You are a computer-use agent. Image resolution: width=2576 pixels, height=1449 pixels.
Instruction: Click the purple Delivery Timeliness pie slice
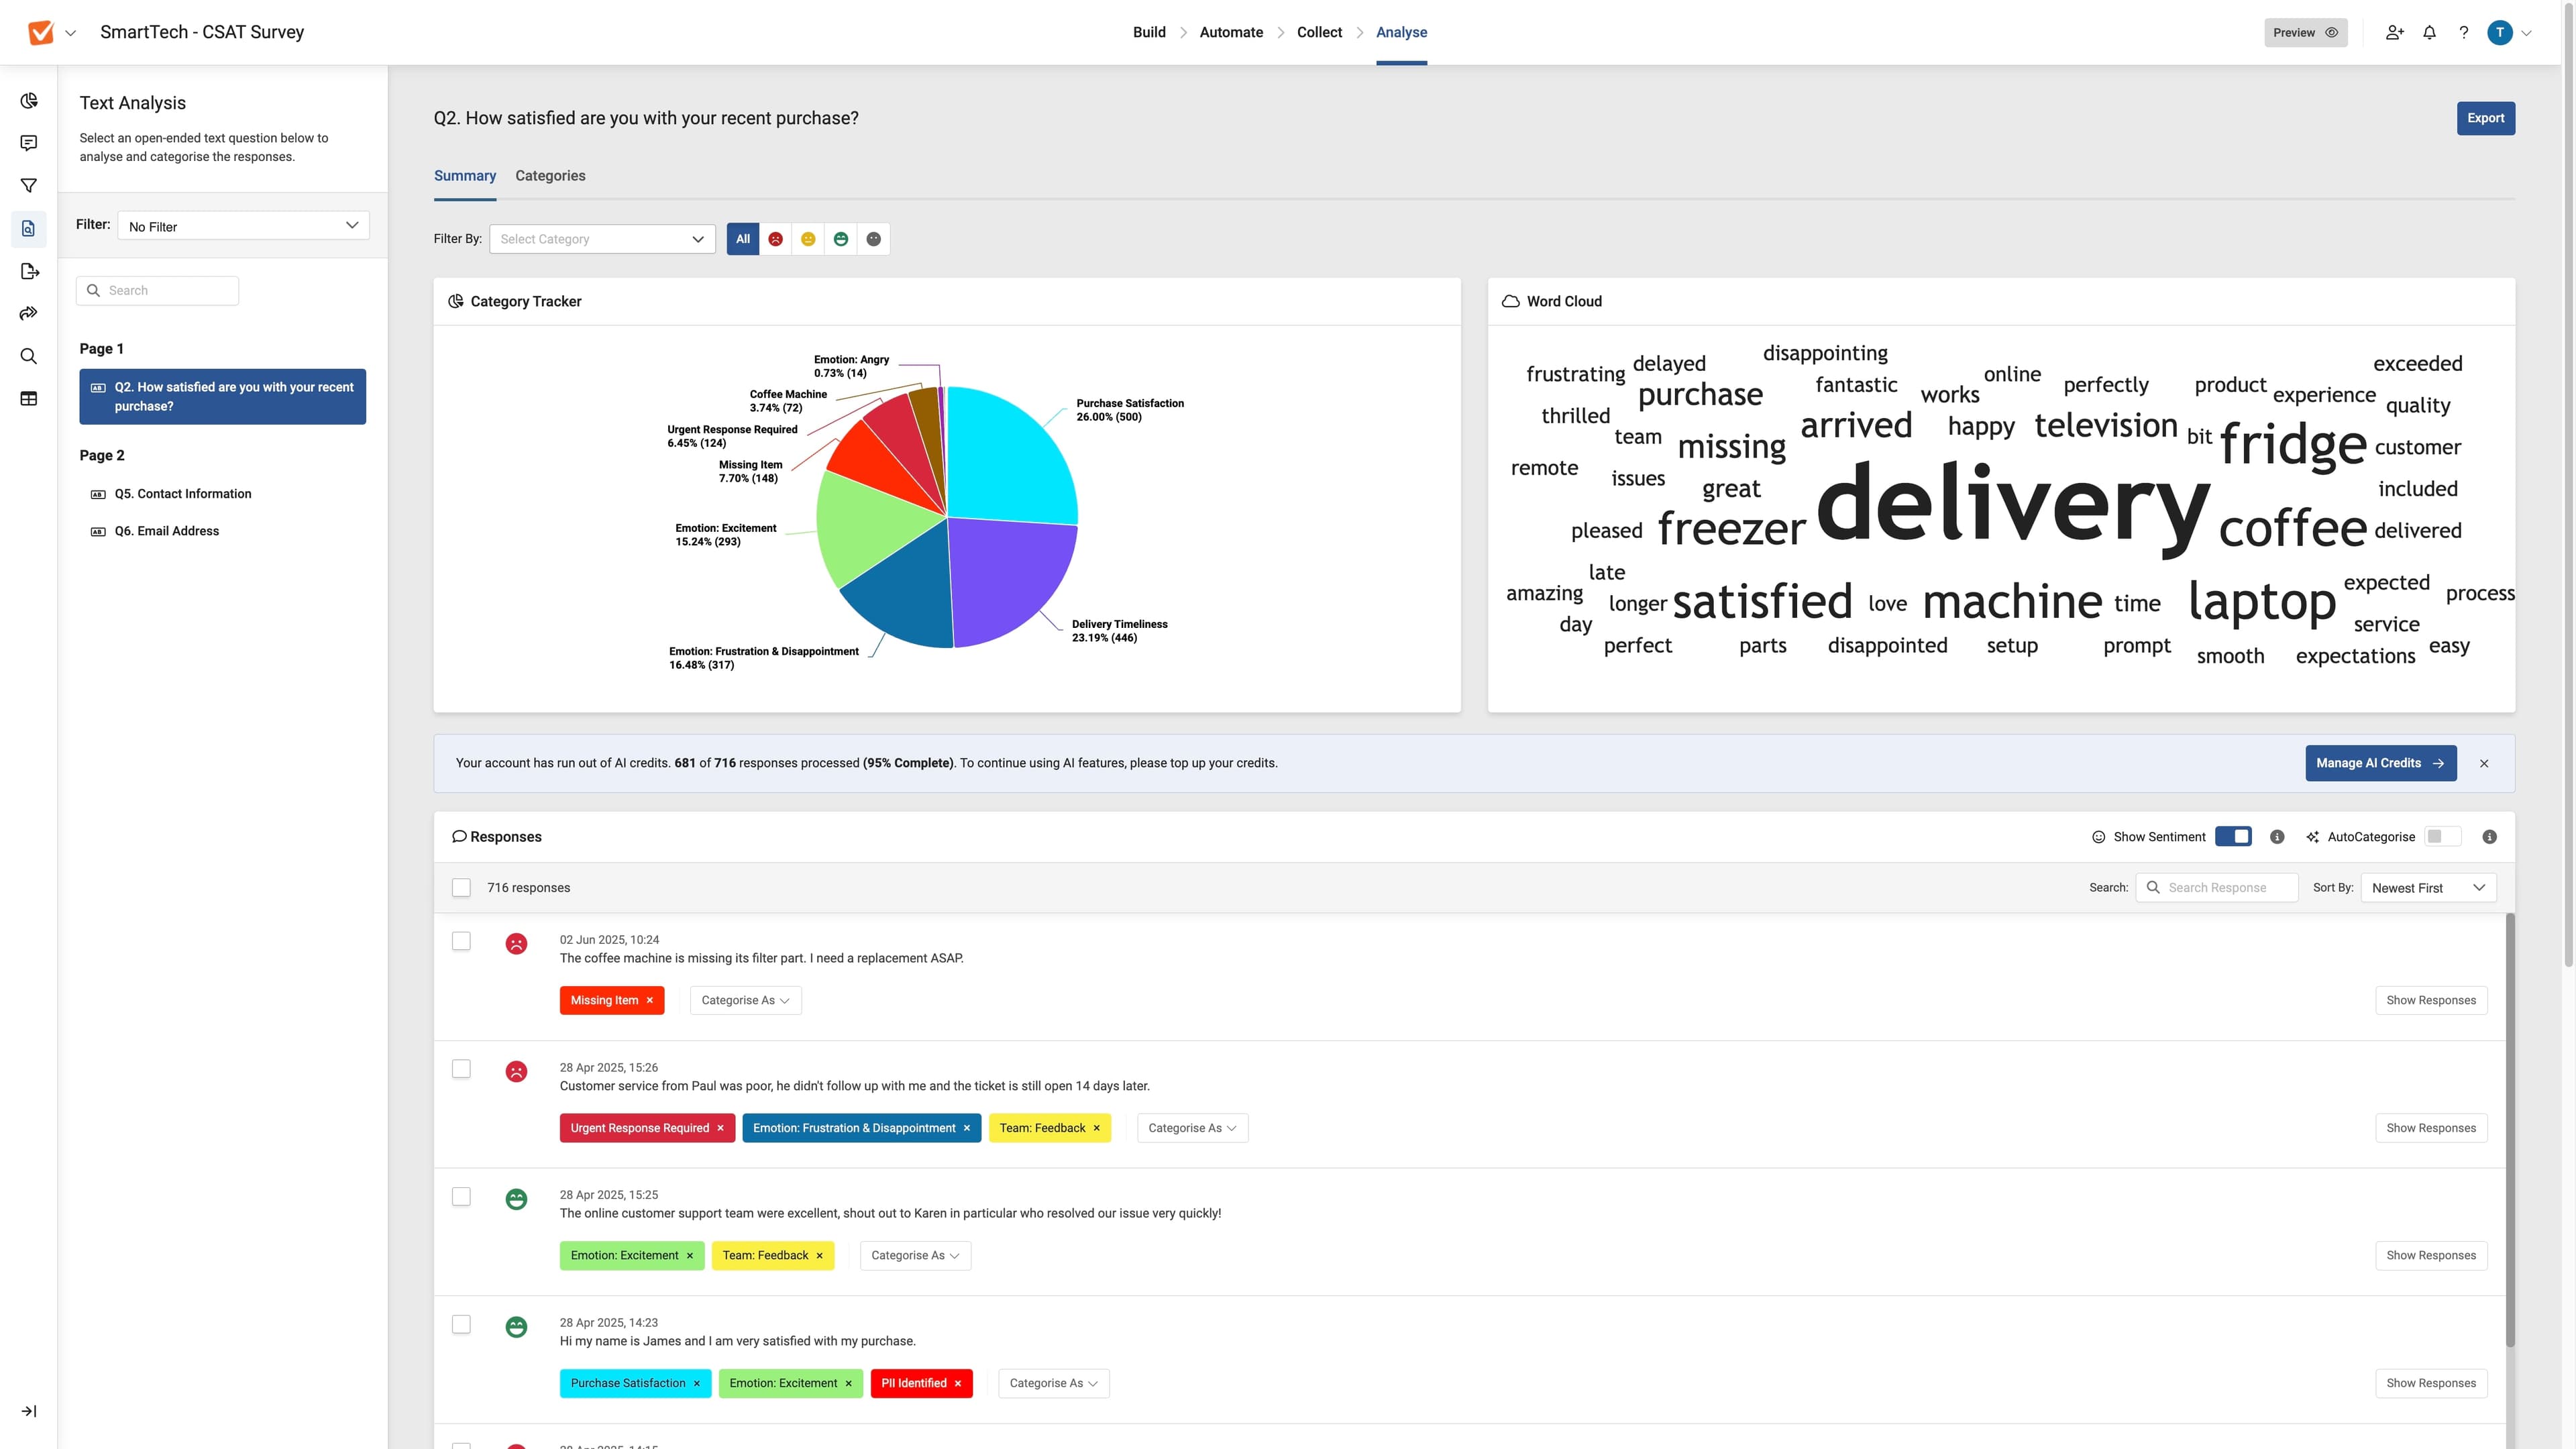[1010, 580]
